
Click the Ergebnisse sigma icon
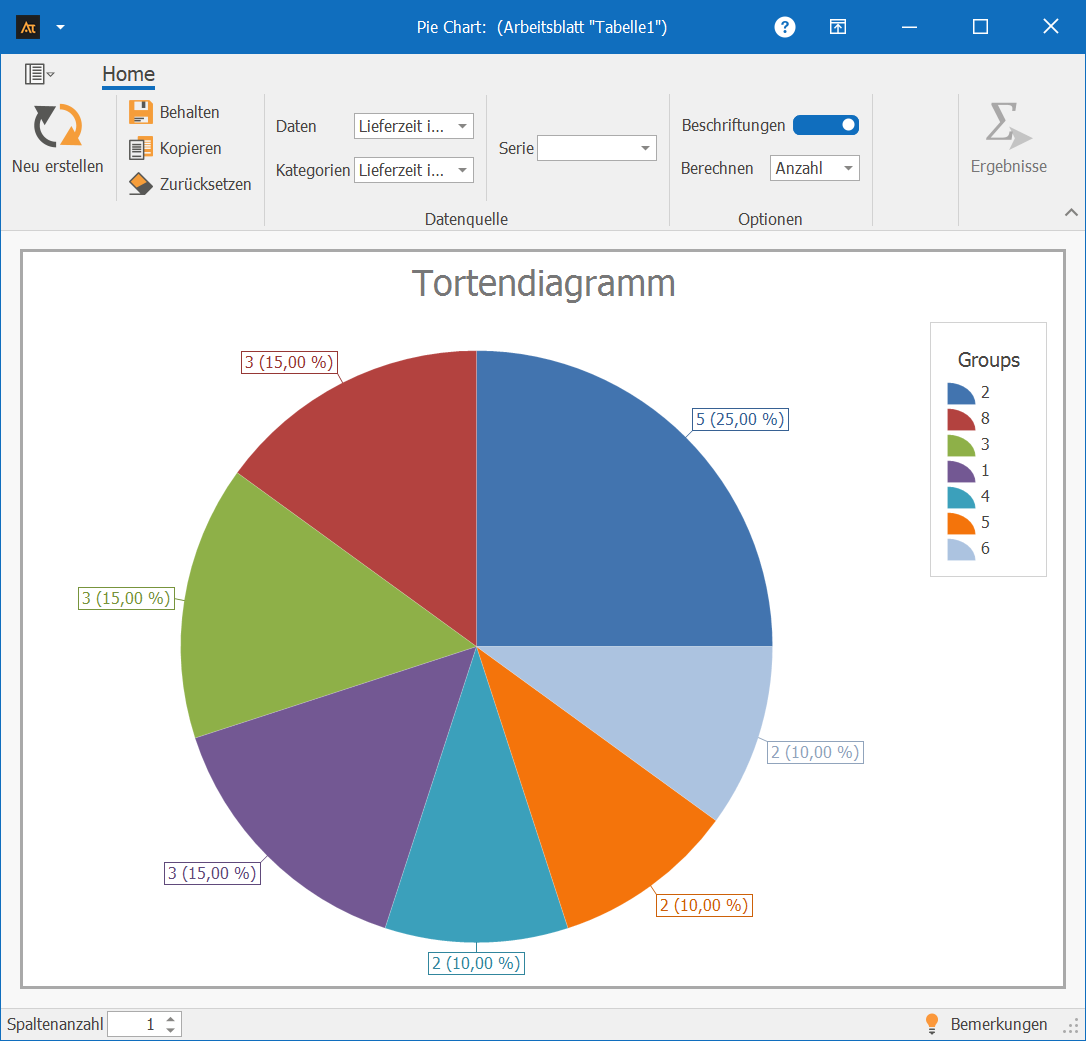point(1008,126)
